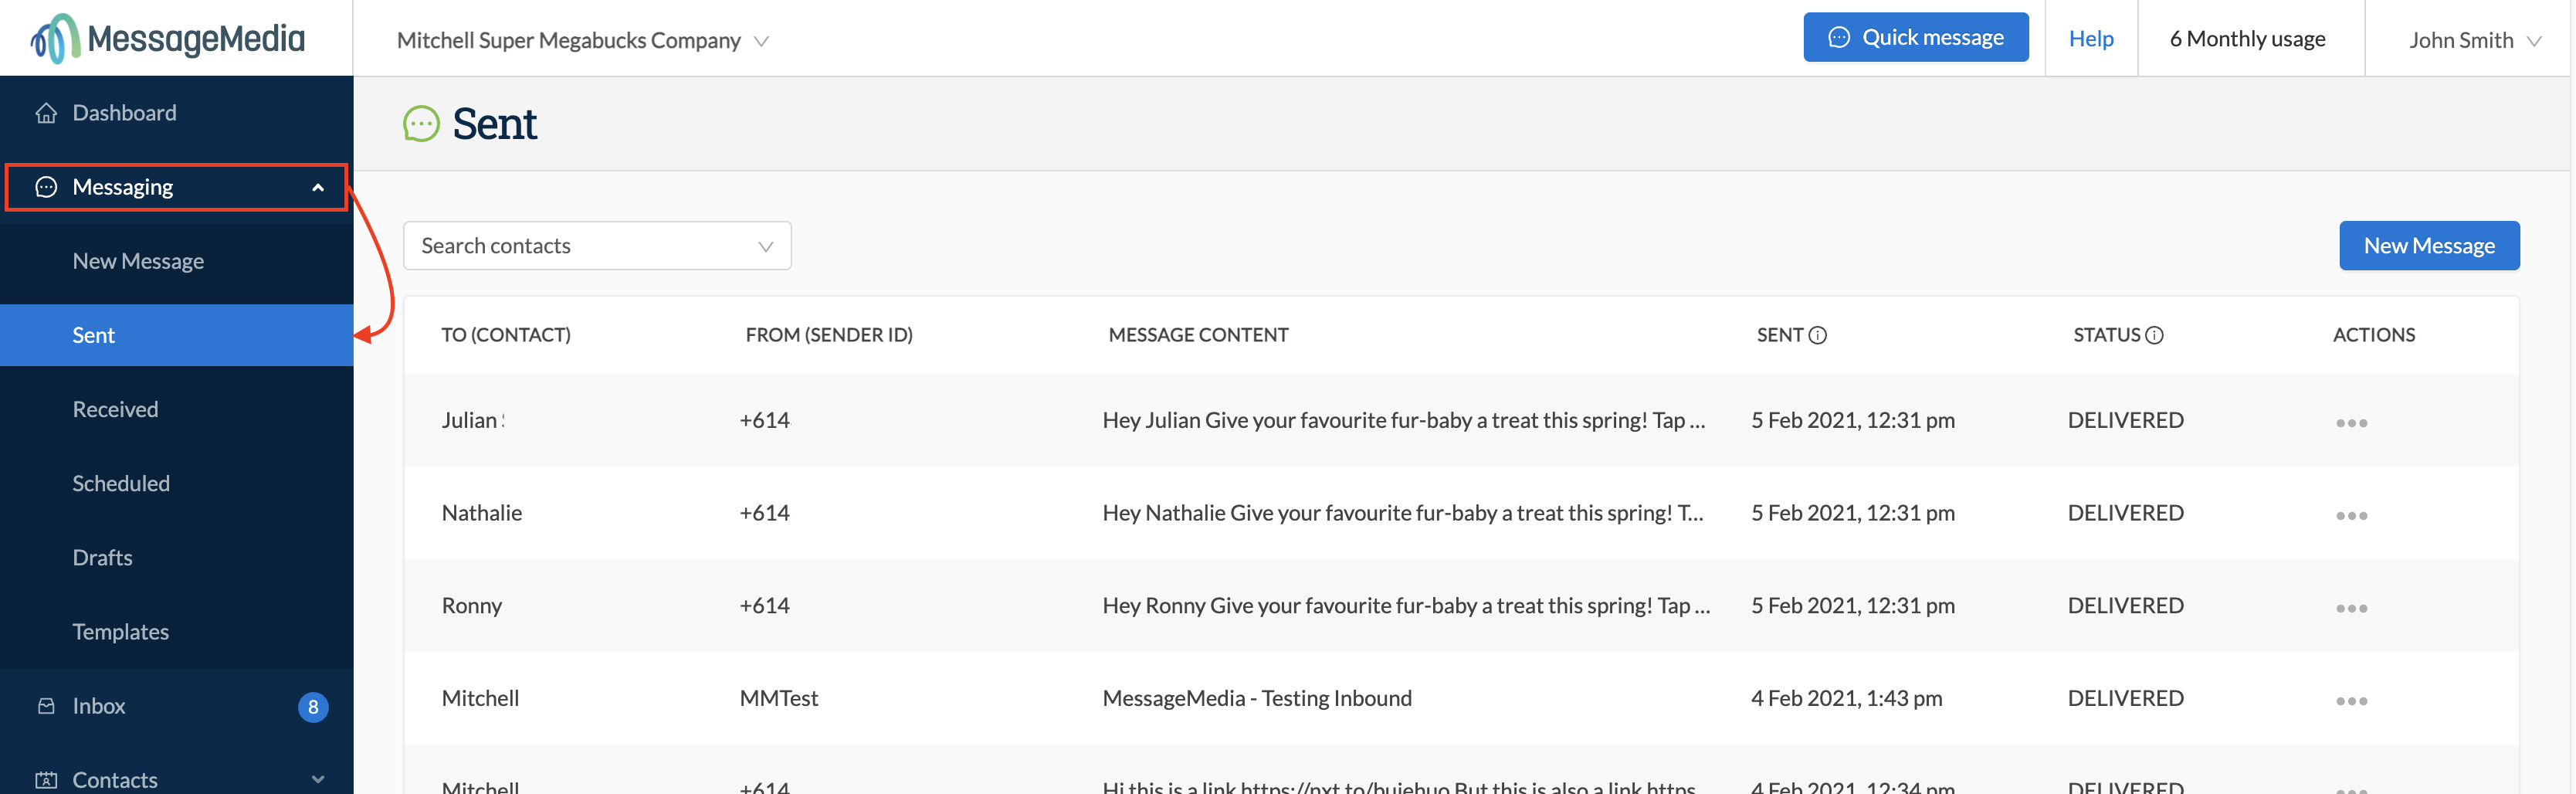Viewport: 2576px width, 794px height.
Task: Click sender ID MMTest
Action: coord(778,698)
